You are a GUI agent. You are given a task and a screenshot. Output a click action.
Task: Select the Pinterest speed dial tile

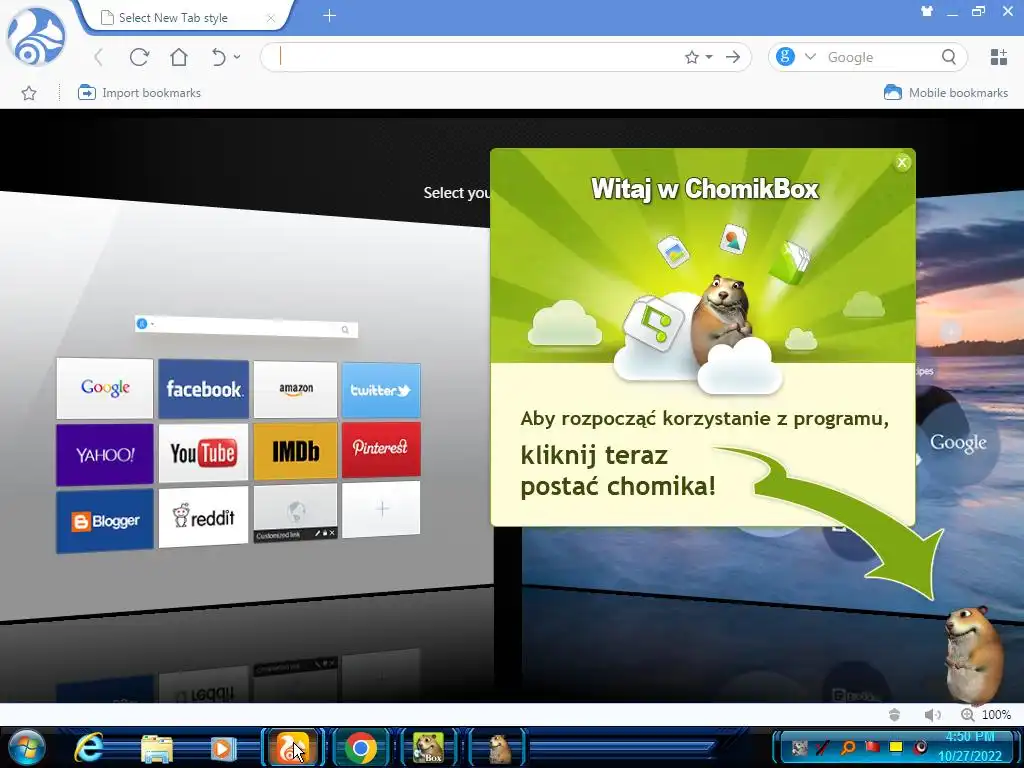(381, 449)
